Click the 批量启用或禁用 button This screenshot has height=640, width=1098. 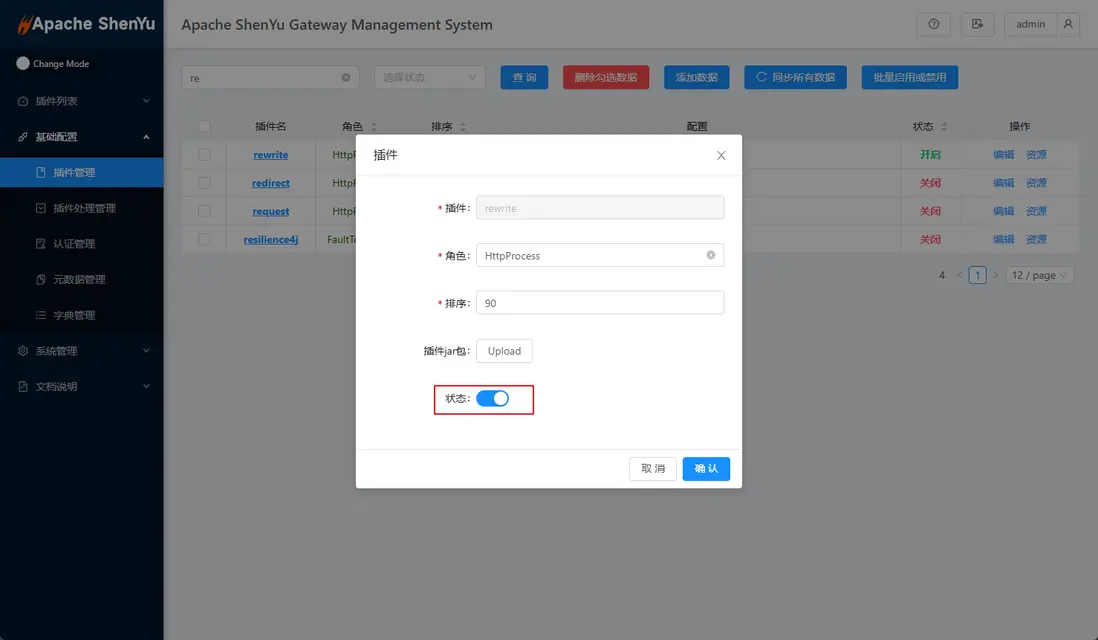click(x=910, y=77)
